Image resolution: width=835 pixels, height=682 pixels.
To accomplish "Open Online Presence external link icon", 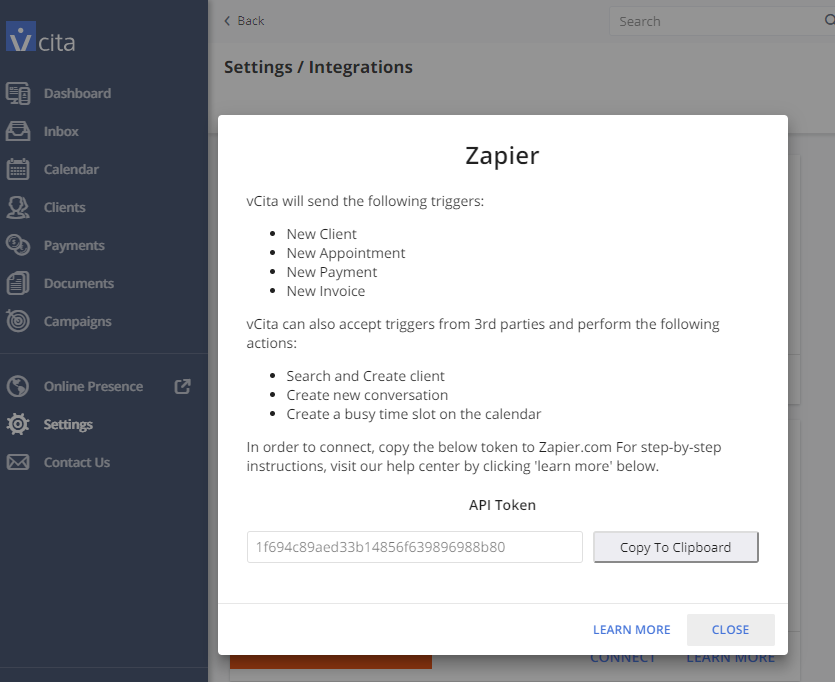I will 182,386.
